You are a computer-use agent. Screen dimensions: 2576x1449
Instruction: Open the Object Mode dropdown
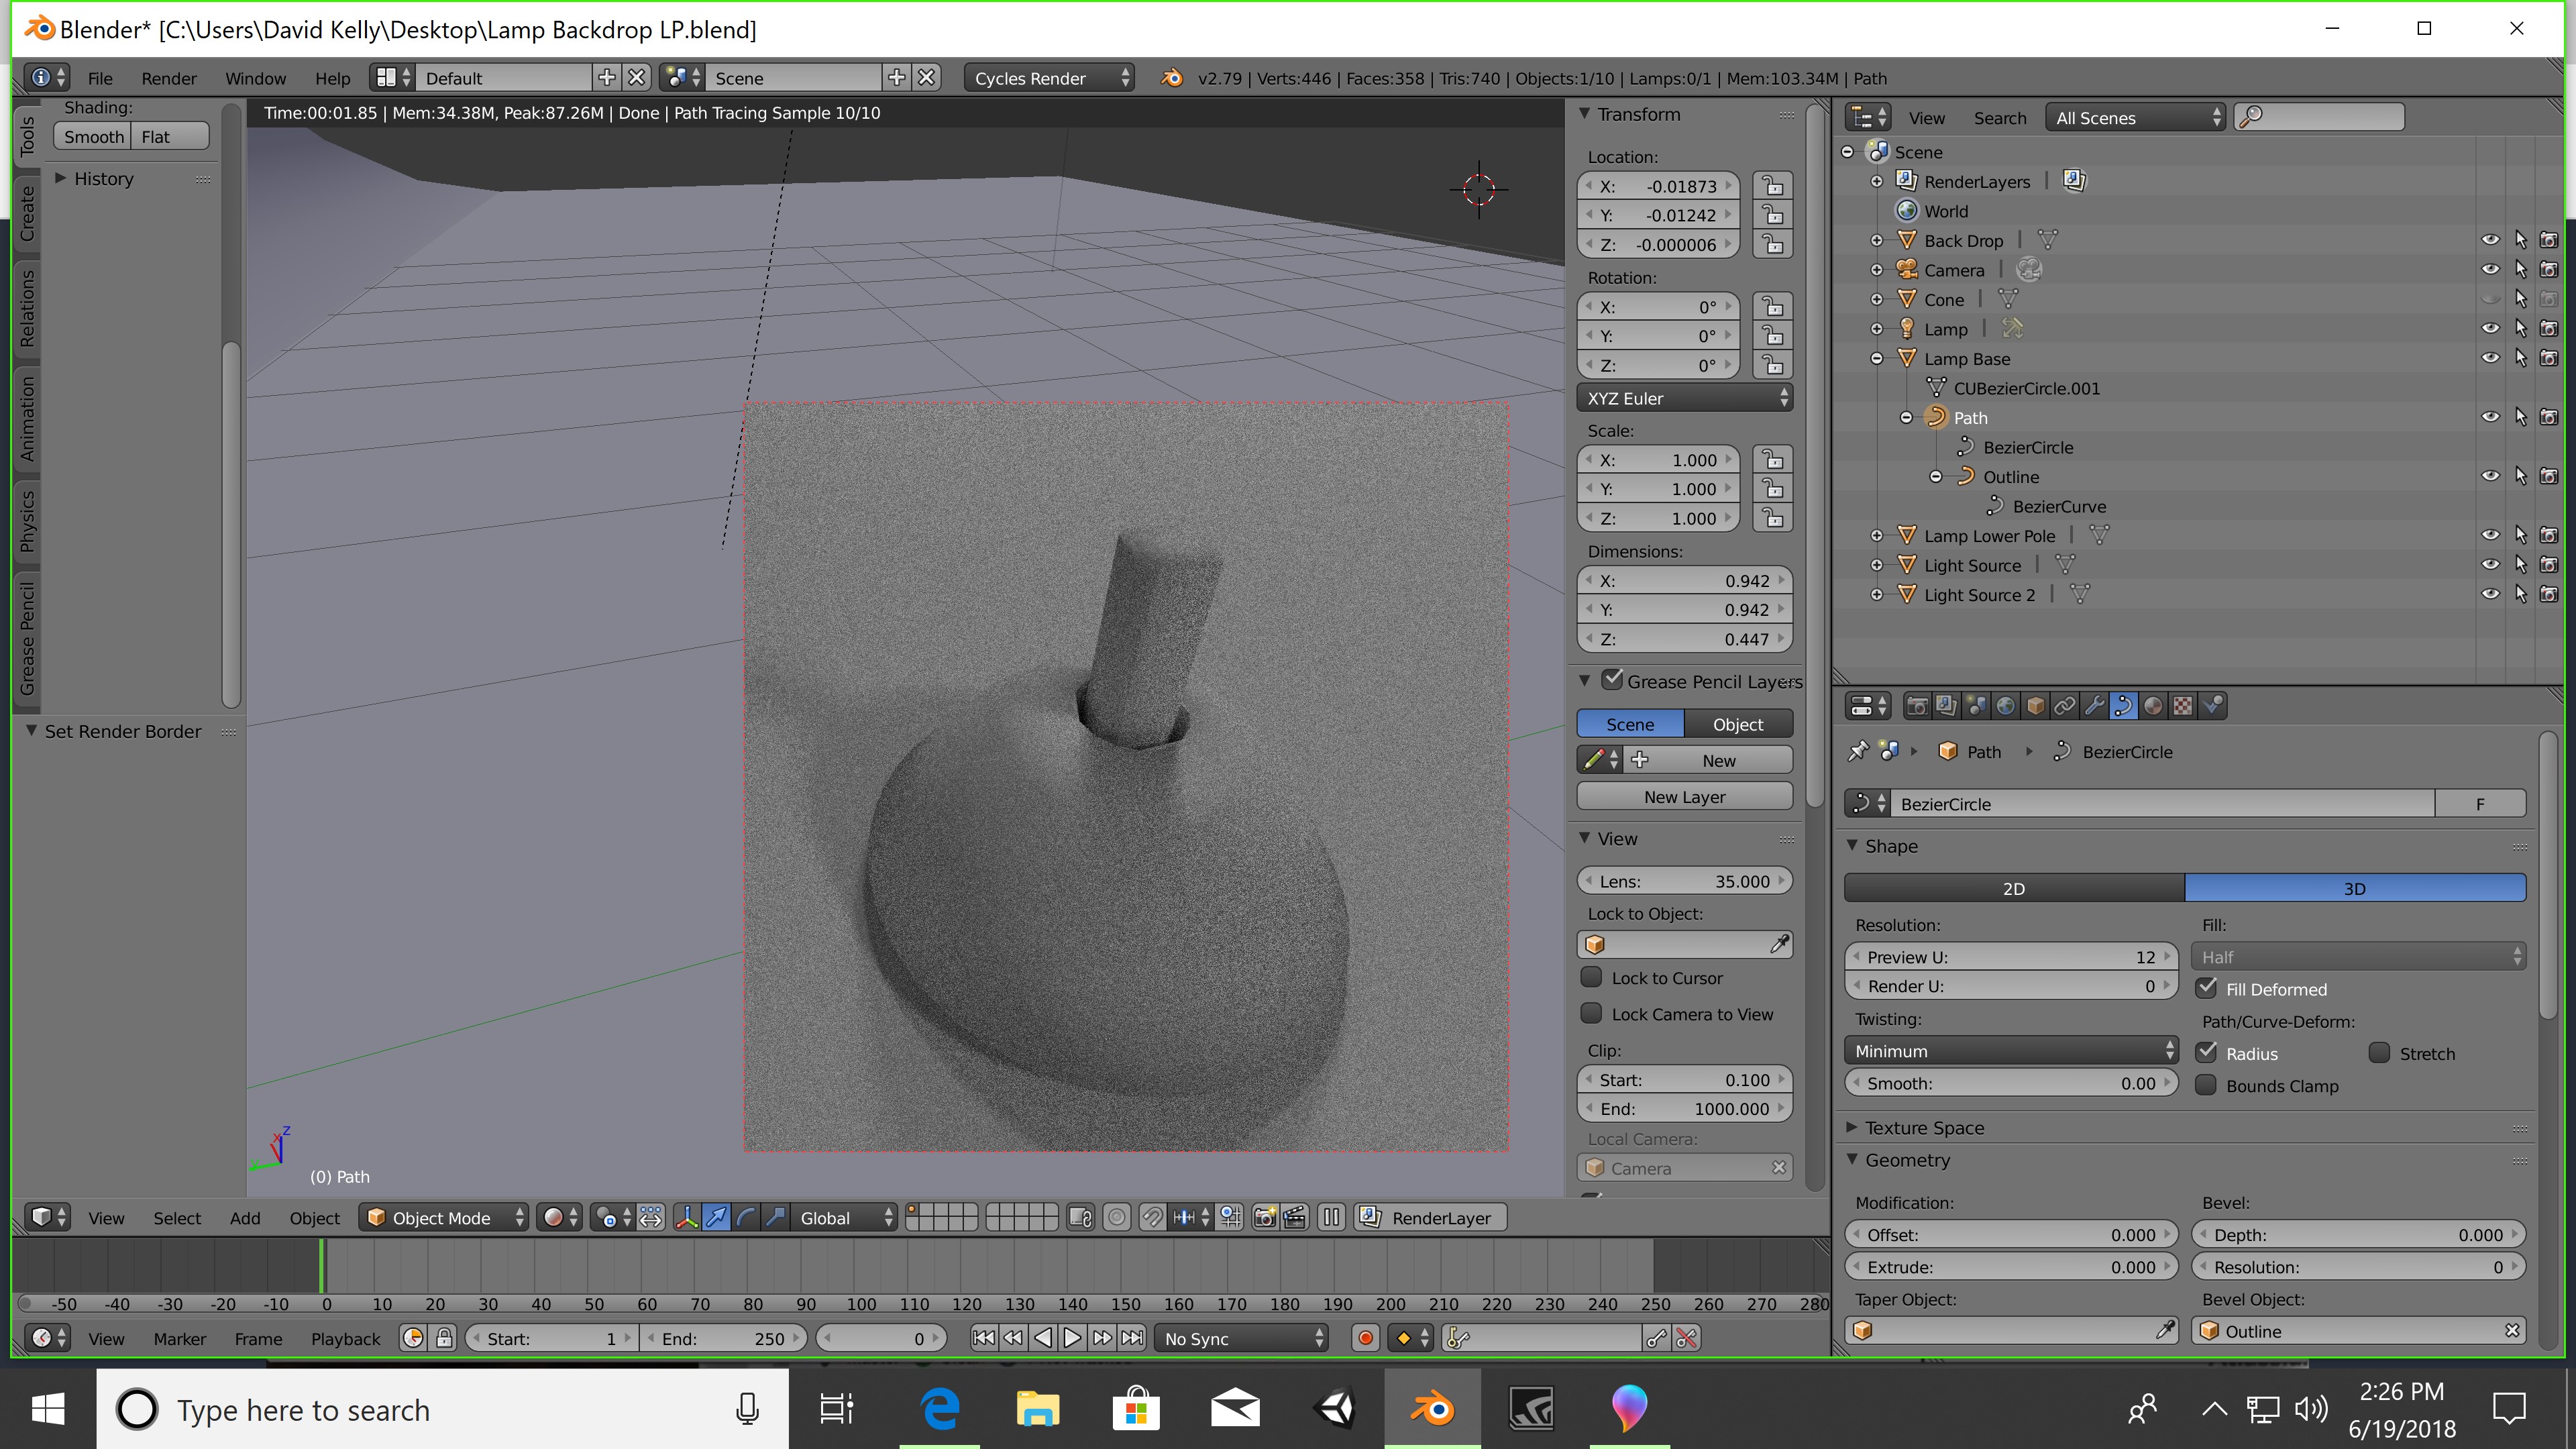tap(444, 1217)
